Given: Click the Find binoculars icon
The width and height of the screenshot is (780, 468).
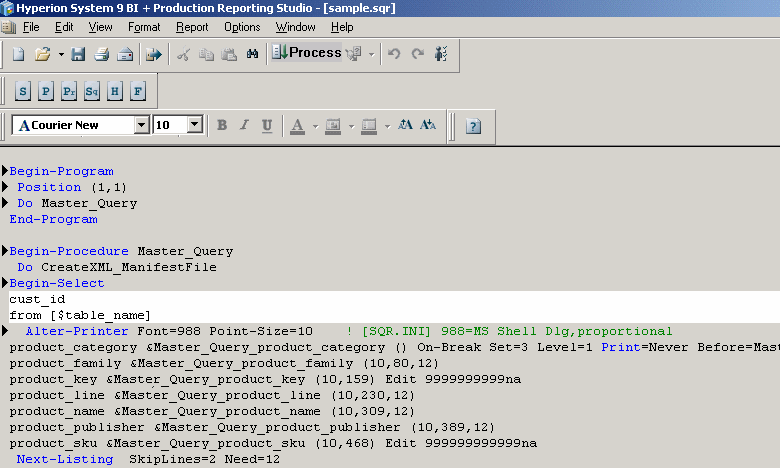Looking at the screenshot, I should coord(252,54).
